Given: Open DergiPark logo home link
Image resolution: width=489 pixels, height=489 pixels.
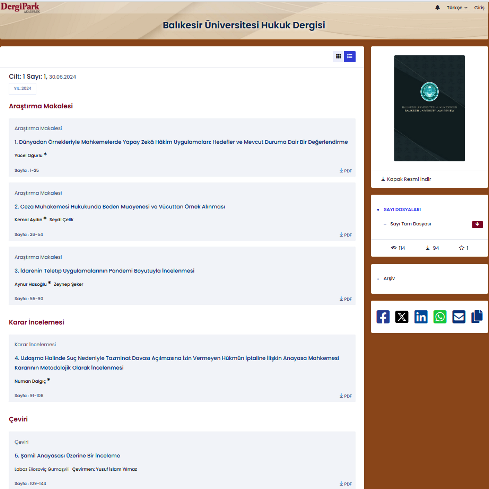Looking at the screenshot, I should [20, 7].
